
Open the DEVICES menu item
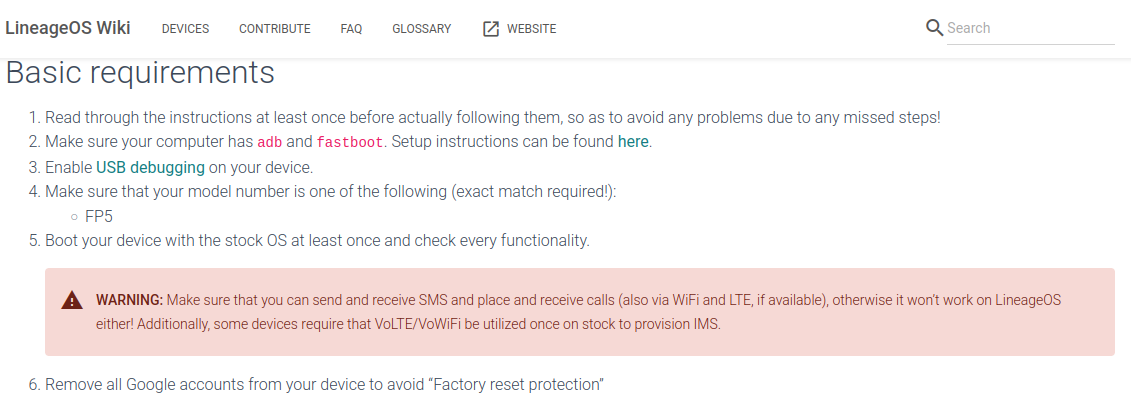pyautogui.click(x=185, y=29)
